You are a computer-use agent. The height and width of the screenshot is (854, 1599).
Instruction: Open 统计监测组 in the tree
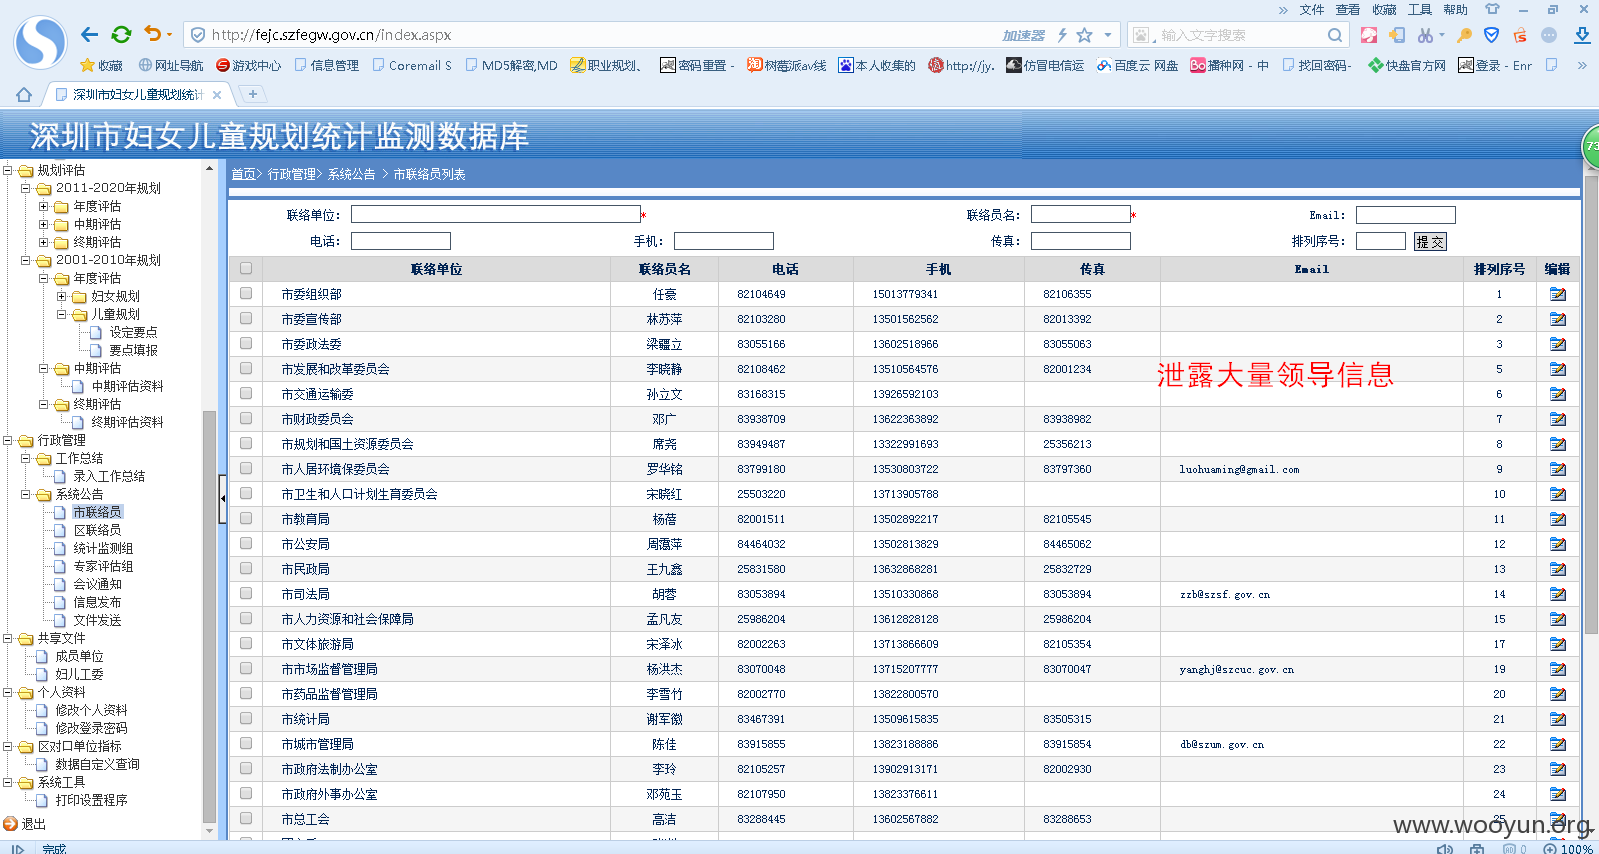click(103, 548)
